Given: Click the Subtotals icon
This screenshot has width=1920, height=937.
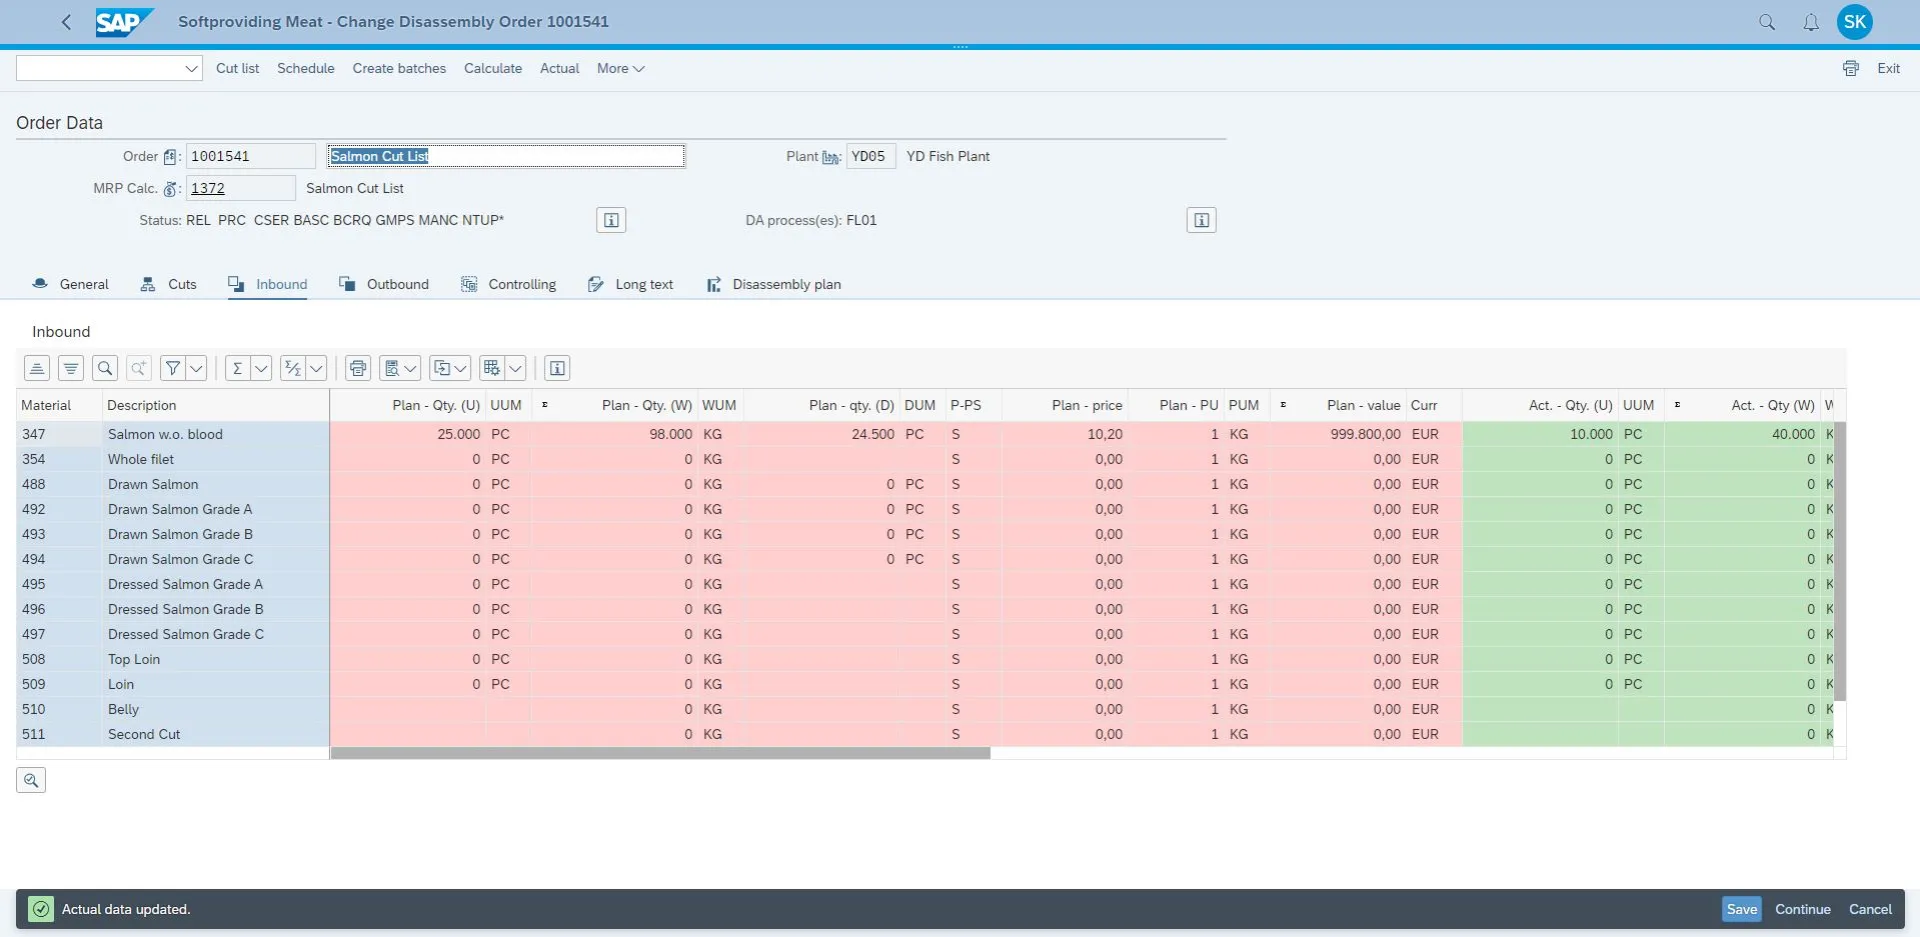Looking at the screenshot, I should pyautogui.click(x=292, y=368).
